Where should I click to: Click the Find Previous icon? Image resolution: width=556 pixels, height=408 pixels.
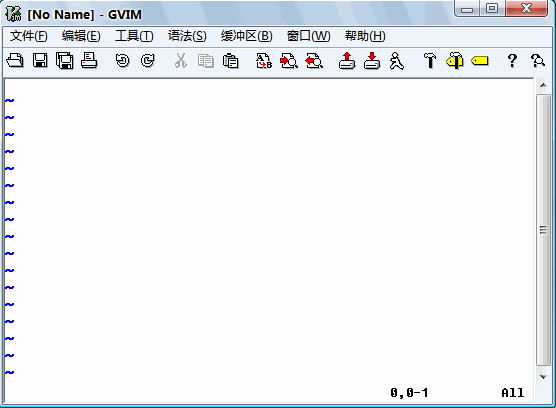[x=314, y=61]
